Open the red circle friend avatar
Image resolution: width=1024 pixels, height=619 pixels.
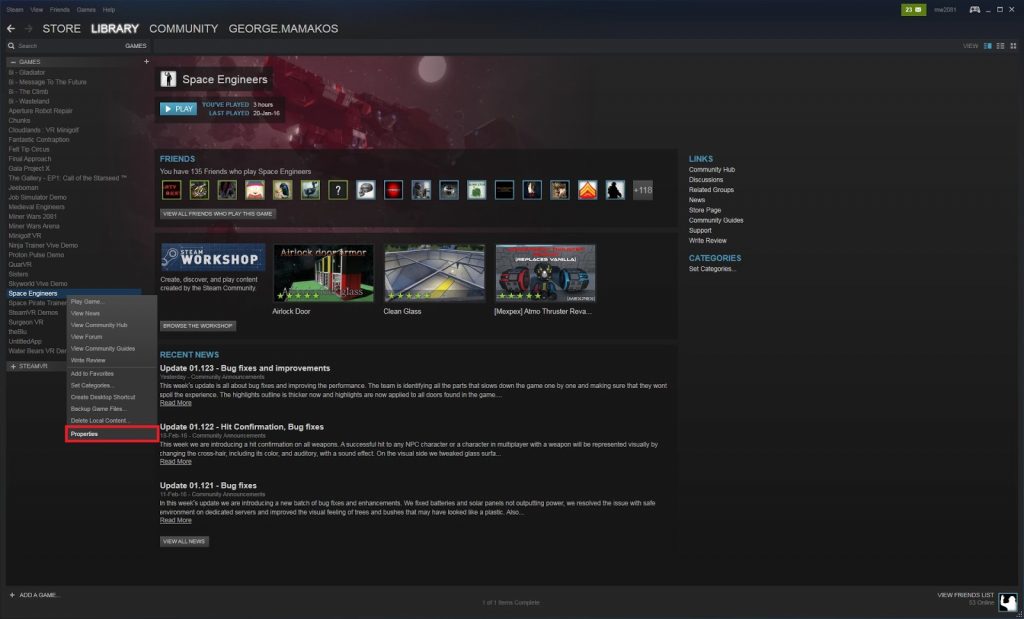[x=393, y=190]
